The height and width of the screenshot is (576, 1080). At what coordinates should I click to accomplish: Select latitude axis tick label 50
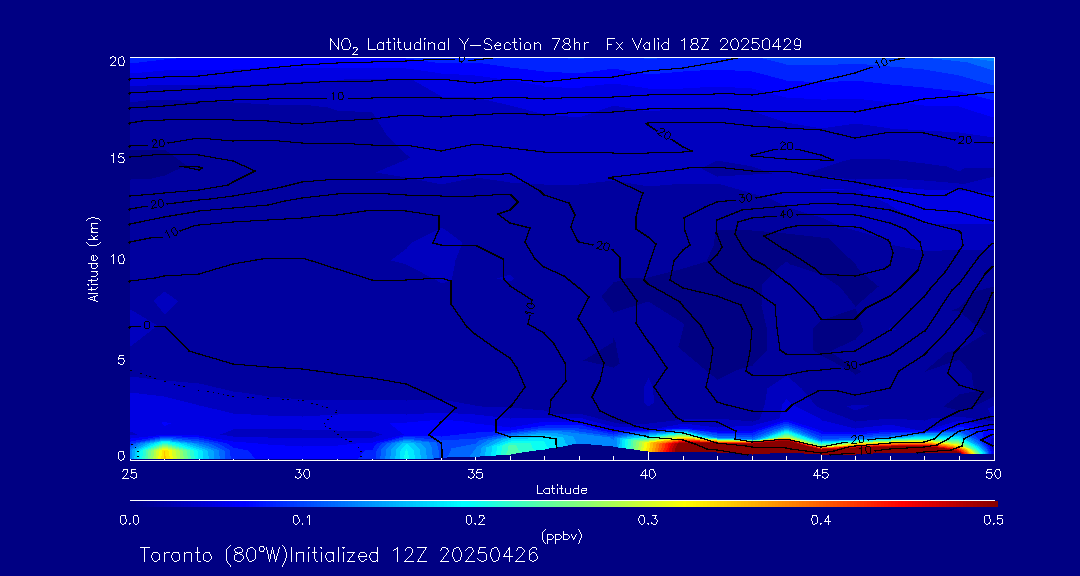coord(994,474)
